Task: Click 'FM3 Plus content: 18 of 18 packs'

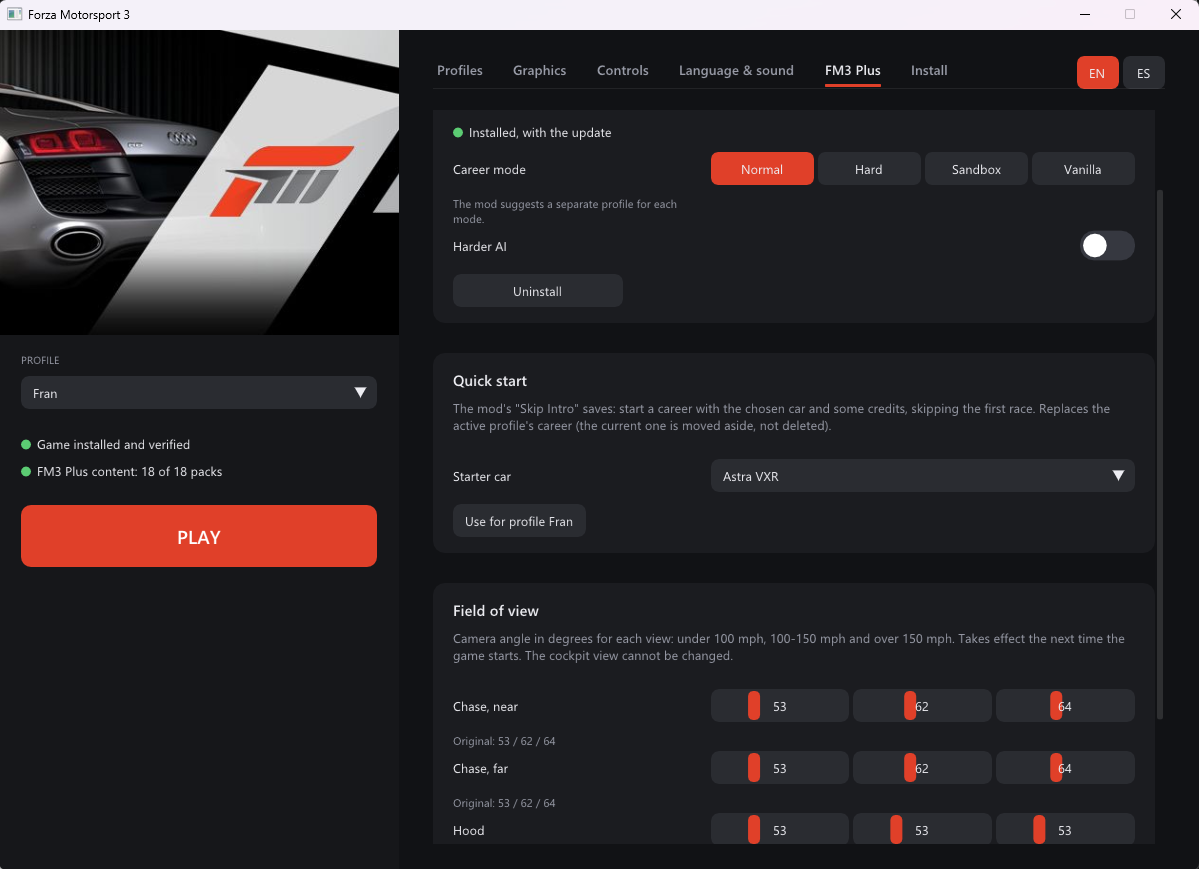Action: 129,471
